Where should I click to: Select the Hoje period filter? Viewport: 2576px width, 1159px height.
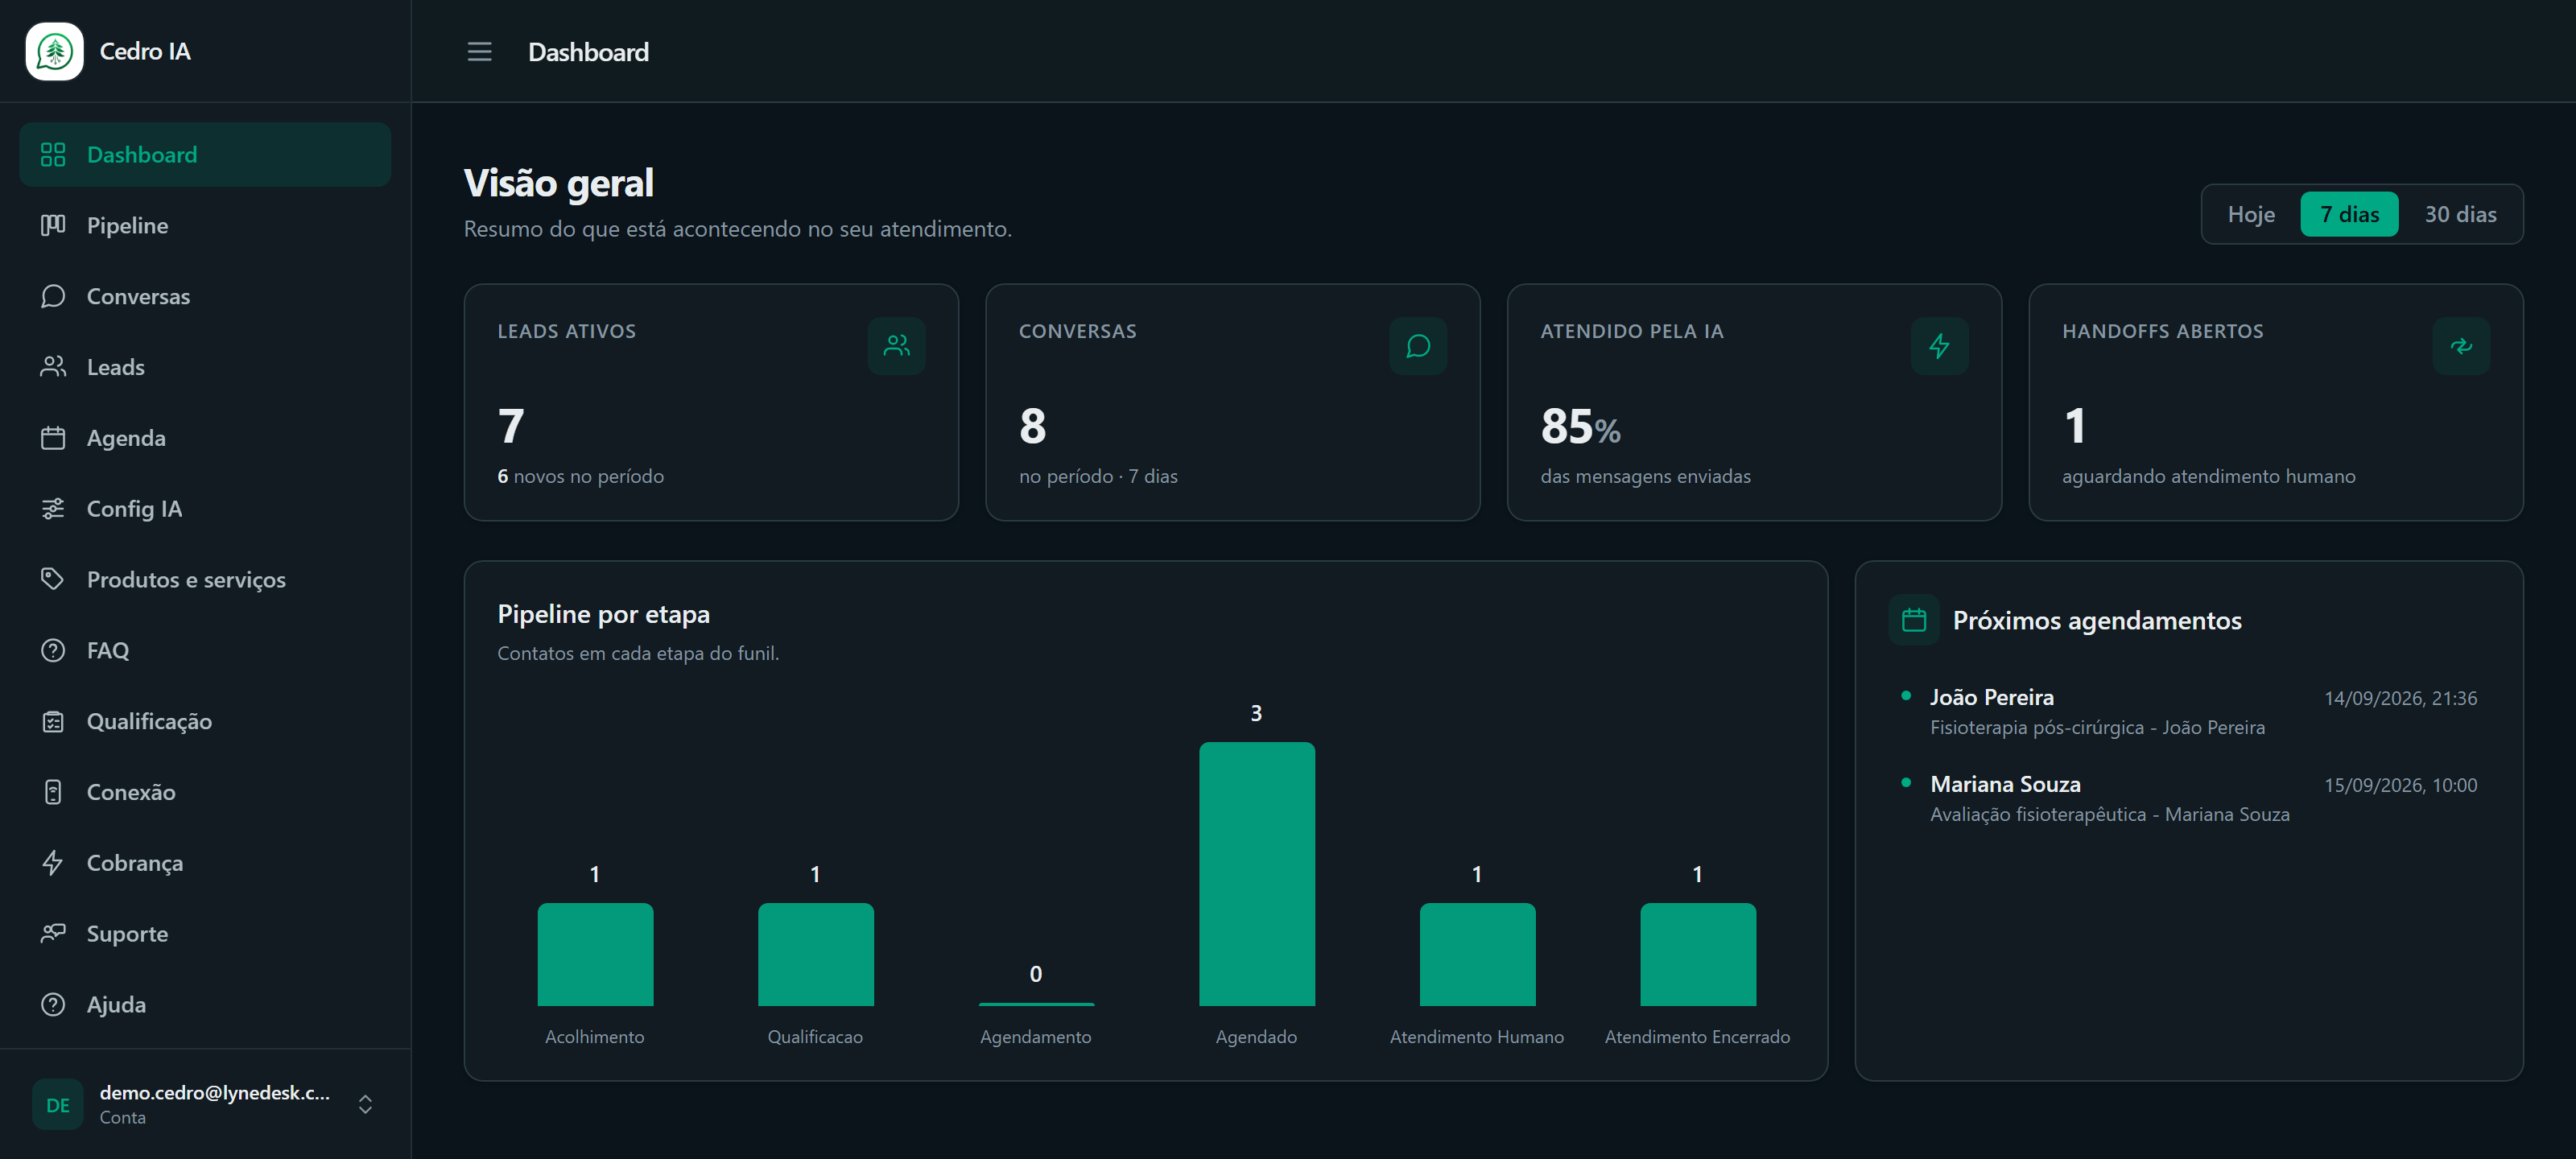click(2251, 214)
